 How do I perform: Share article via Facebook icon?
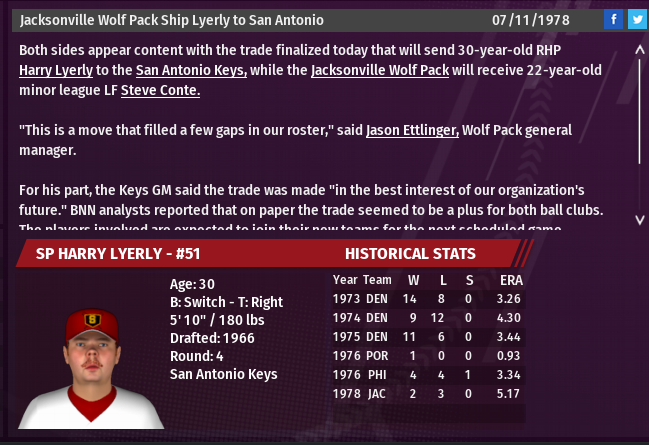613,19
